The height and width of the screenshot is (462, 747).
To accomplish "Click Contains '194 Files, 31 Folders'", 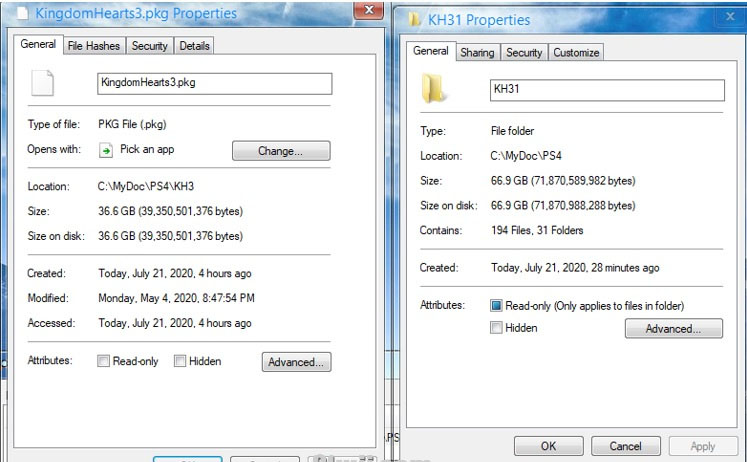I will pos(537,231).
